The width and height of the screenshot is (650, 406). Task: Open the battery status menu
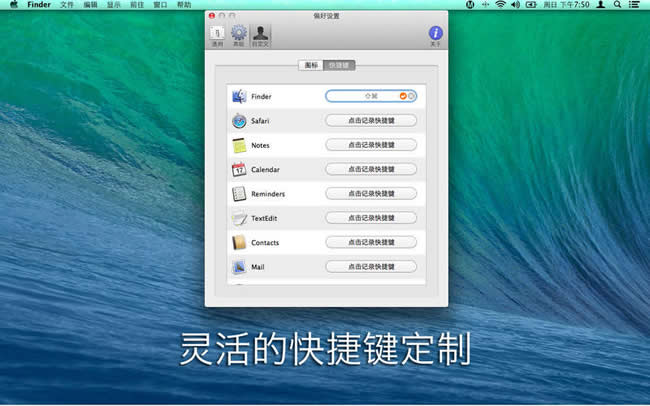[531, 5]
